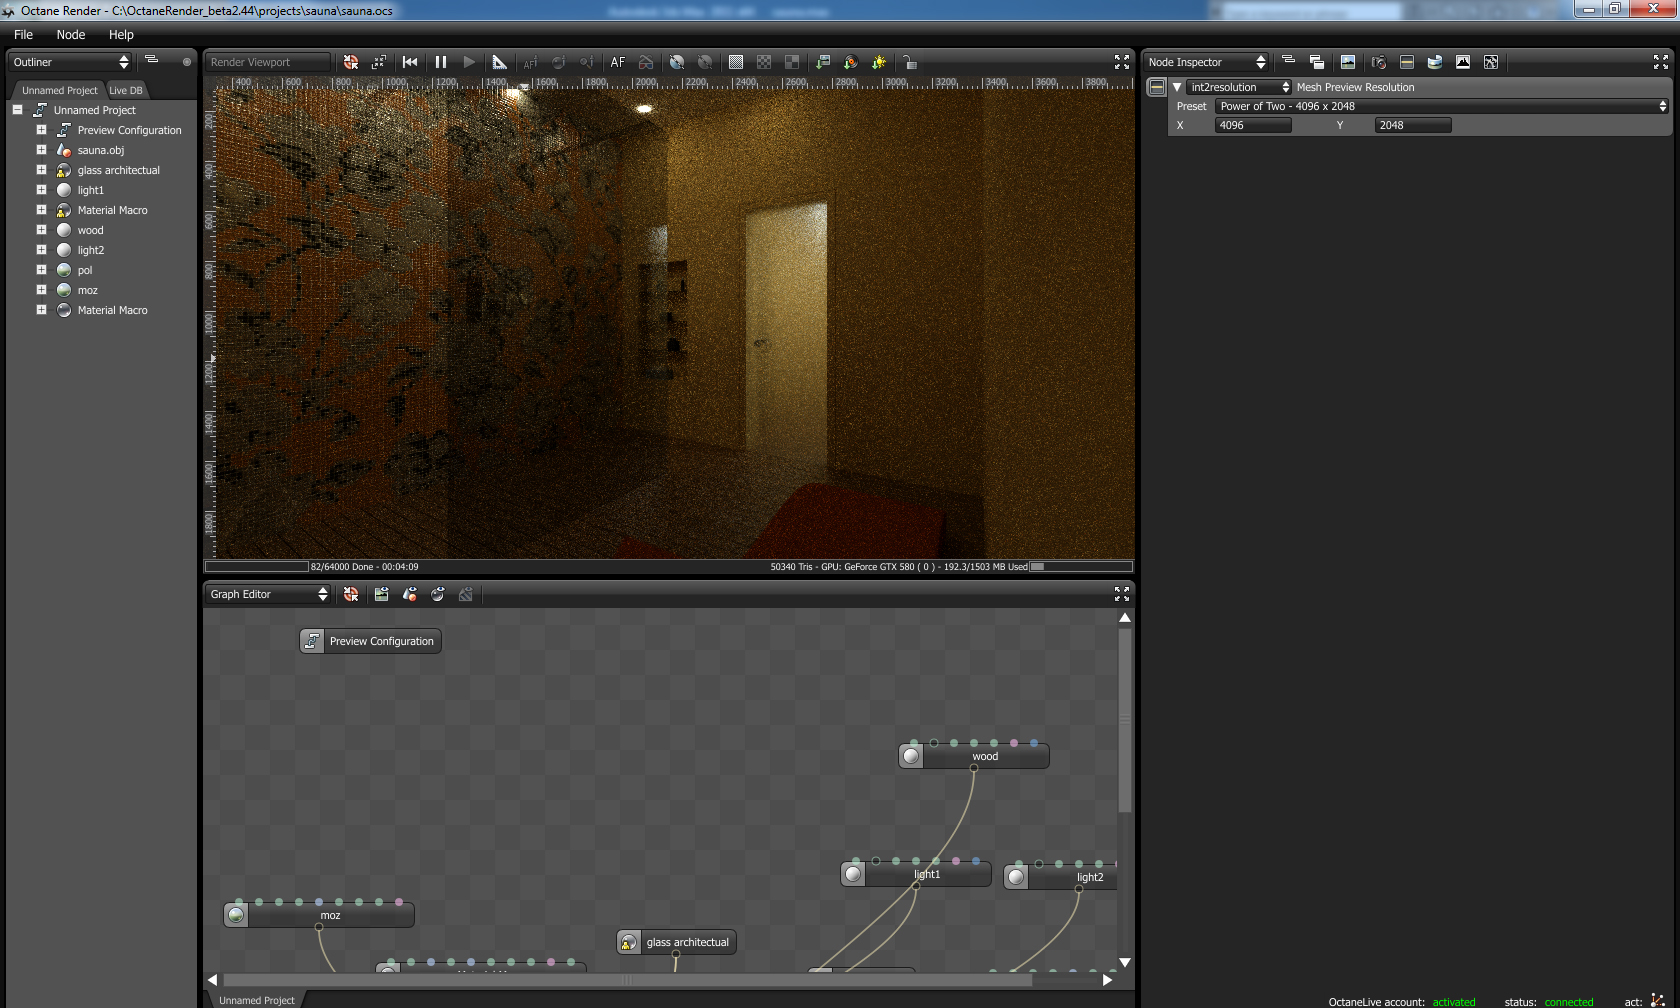Click the AF autofocus button
Viewport: 1680px width, 1008px height.
pos(618,62)
